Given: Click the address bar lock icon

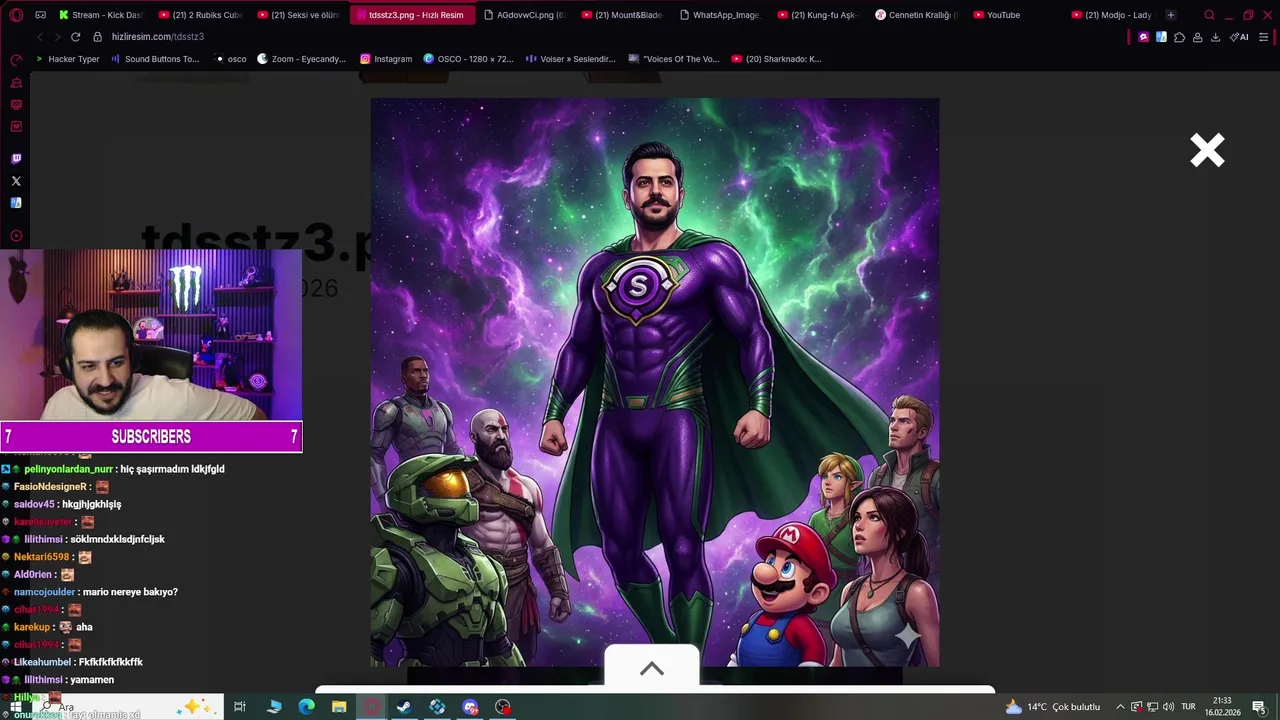Looking at the screenshot, I should 98,37.
